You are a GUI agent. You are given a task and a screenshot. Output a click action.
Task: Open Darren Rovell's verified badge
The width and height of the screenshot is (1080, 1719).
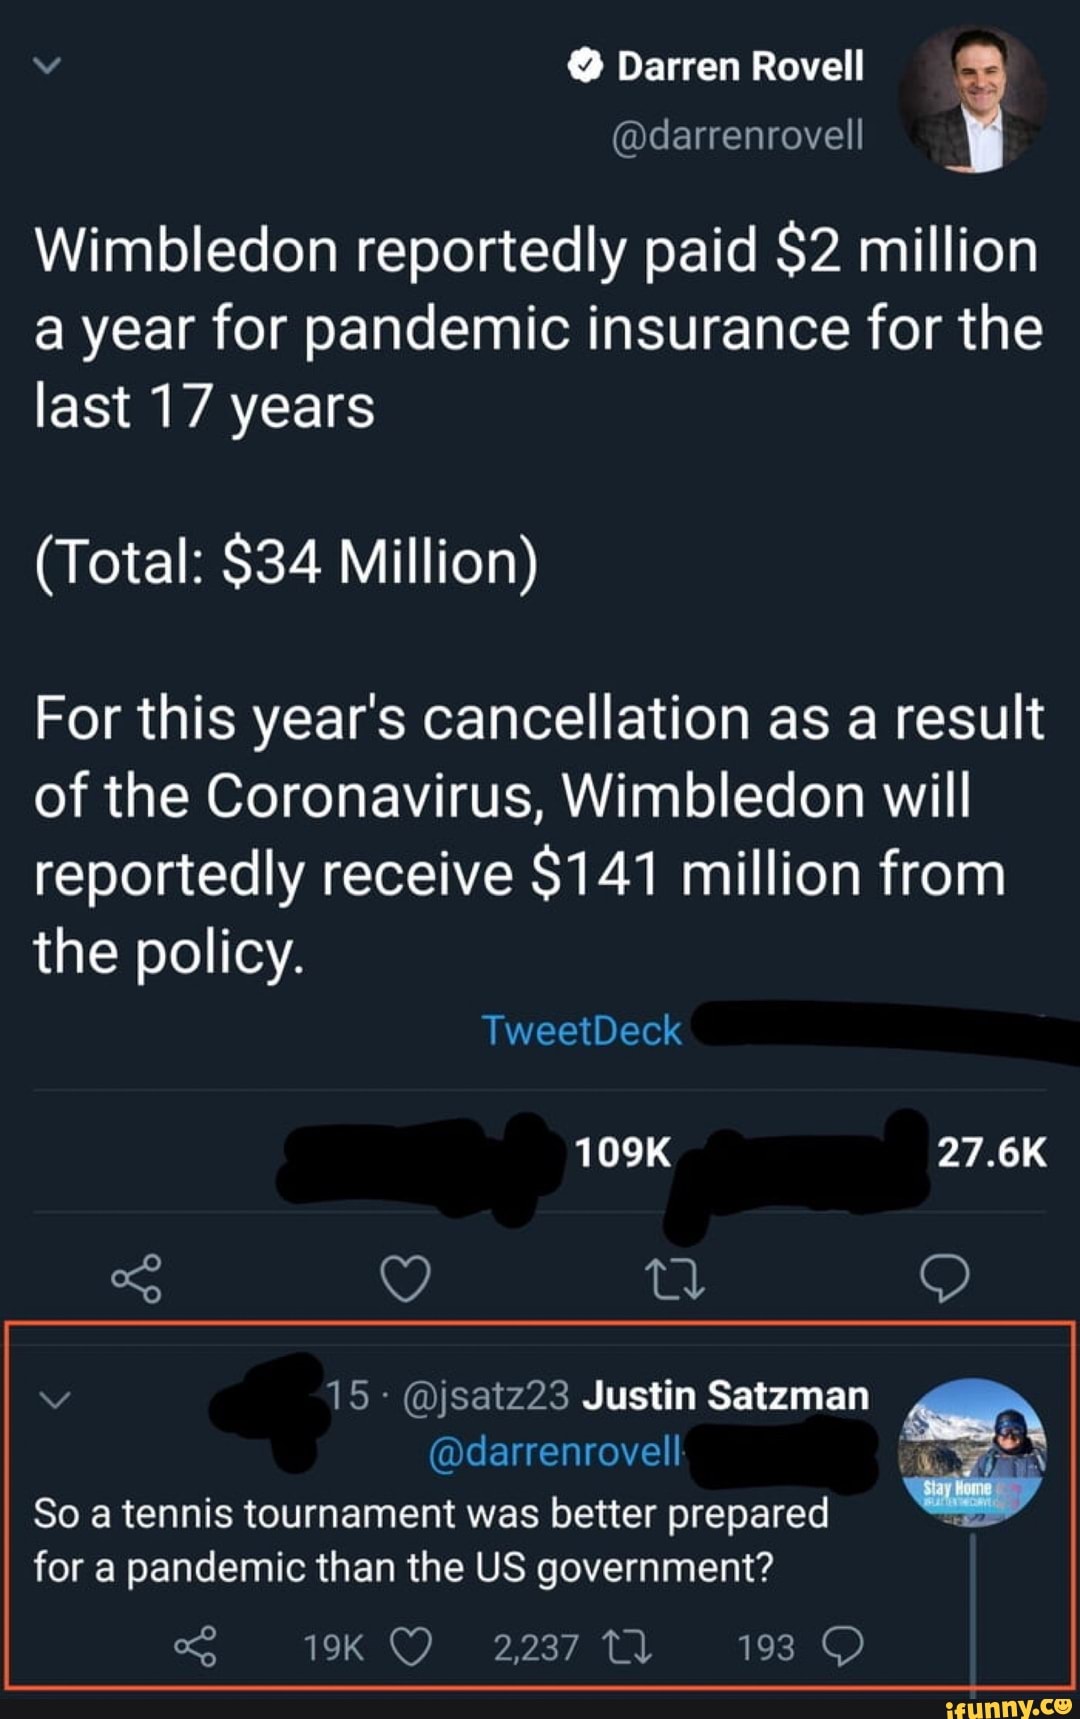coord(584,67)
